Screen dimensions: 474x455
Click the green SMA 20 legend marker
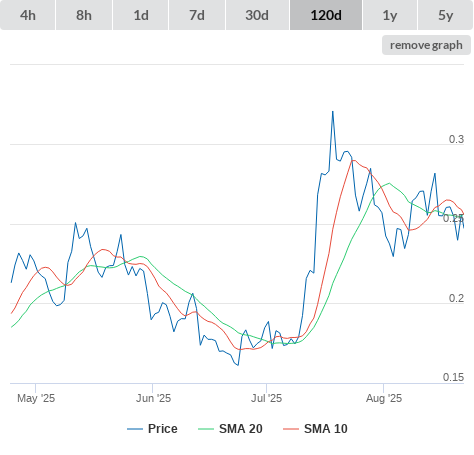click(206, 429)
